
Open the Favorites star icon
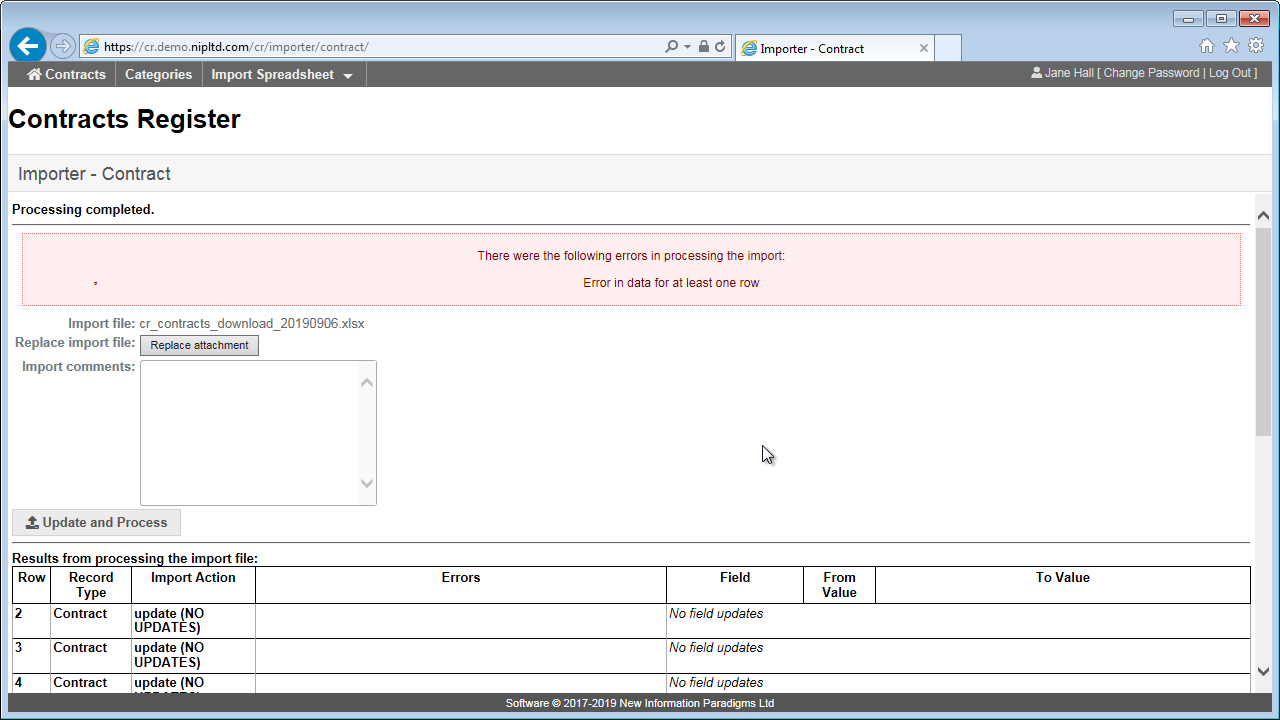click(1231, 46)
